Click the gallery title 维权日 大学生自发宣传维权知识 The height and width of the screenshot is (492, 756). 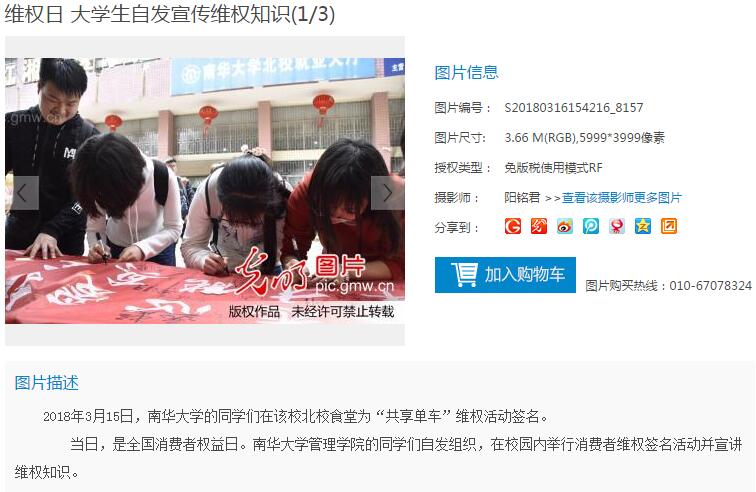(147, 14)
